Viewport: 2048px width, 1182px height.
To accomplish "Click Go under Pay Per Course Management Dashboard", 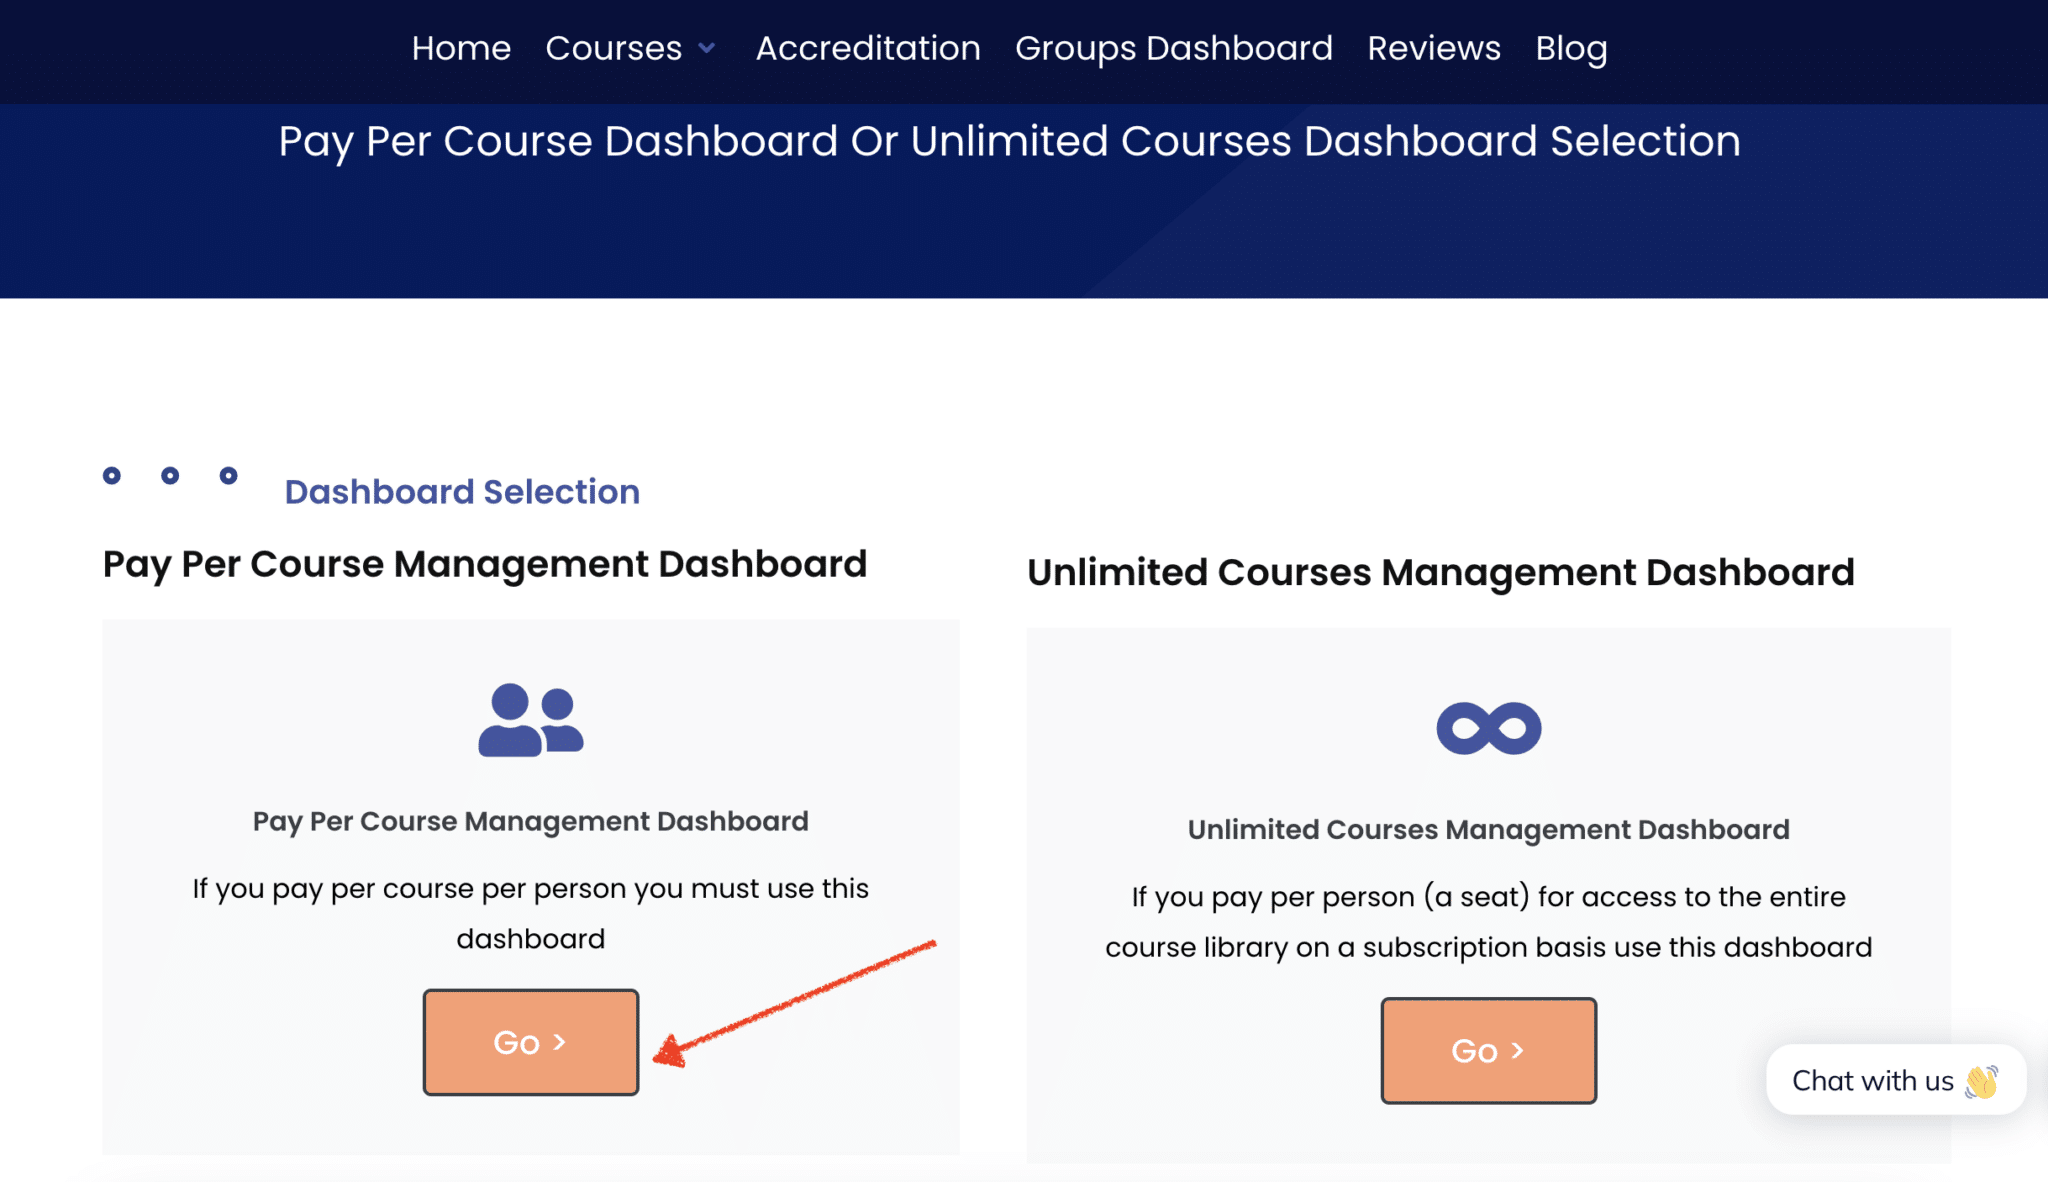I will pos(530,1042).
